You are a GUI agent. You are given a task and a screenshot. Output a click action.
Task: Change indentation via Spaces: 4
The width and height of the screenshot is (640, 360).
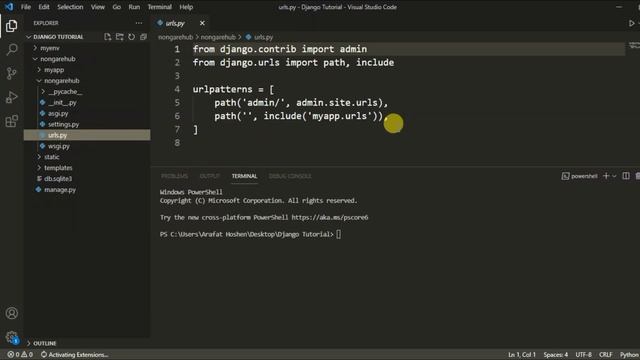(556, 355)
